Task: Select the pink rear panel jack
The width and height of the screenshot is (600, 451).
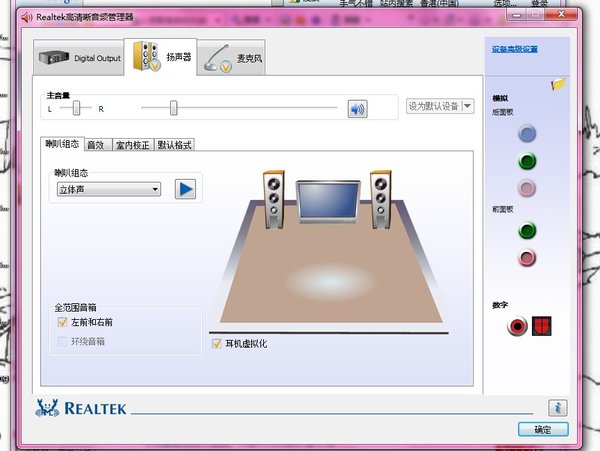Action: pyautogui.click(x=527, y=188)
